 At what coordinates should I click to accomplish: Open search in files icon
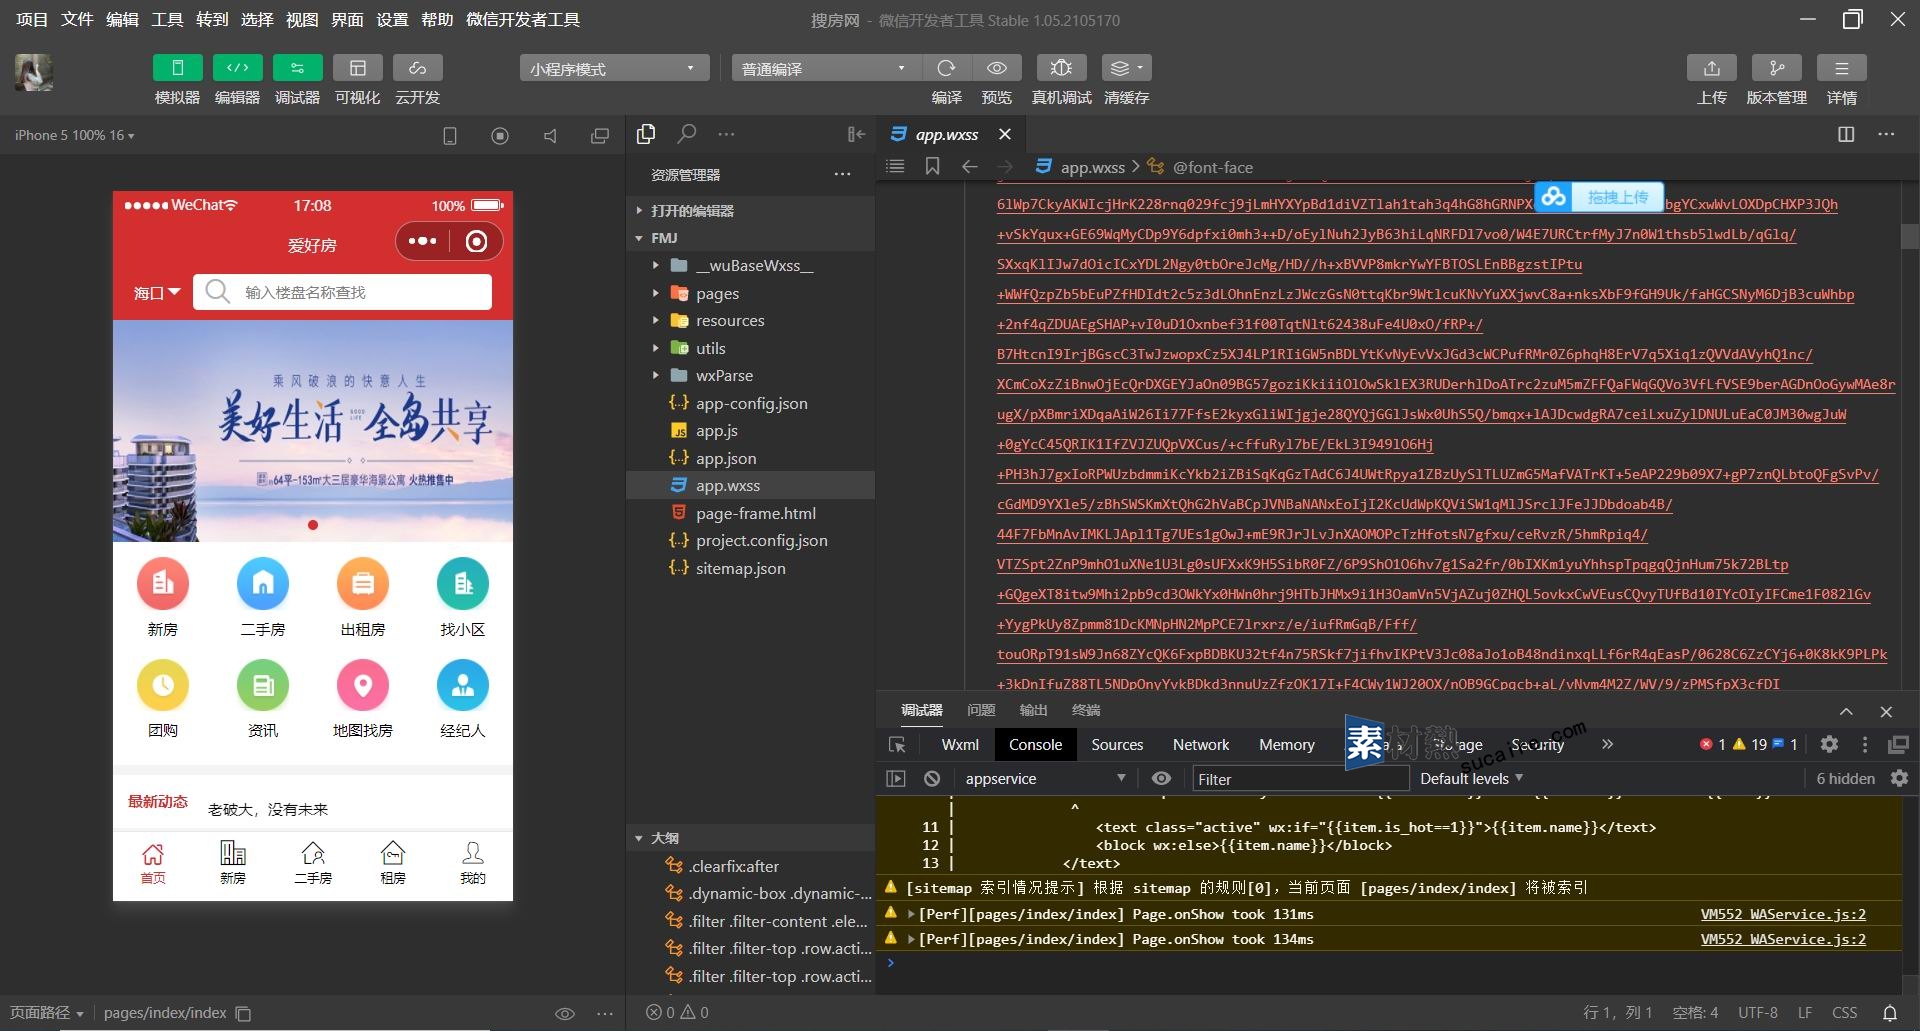coord(687,134)
